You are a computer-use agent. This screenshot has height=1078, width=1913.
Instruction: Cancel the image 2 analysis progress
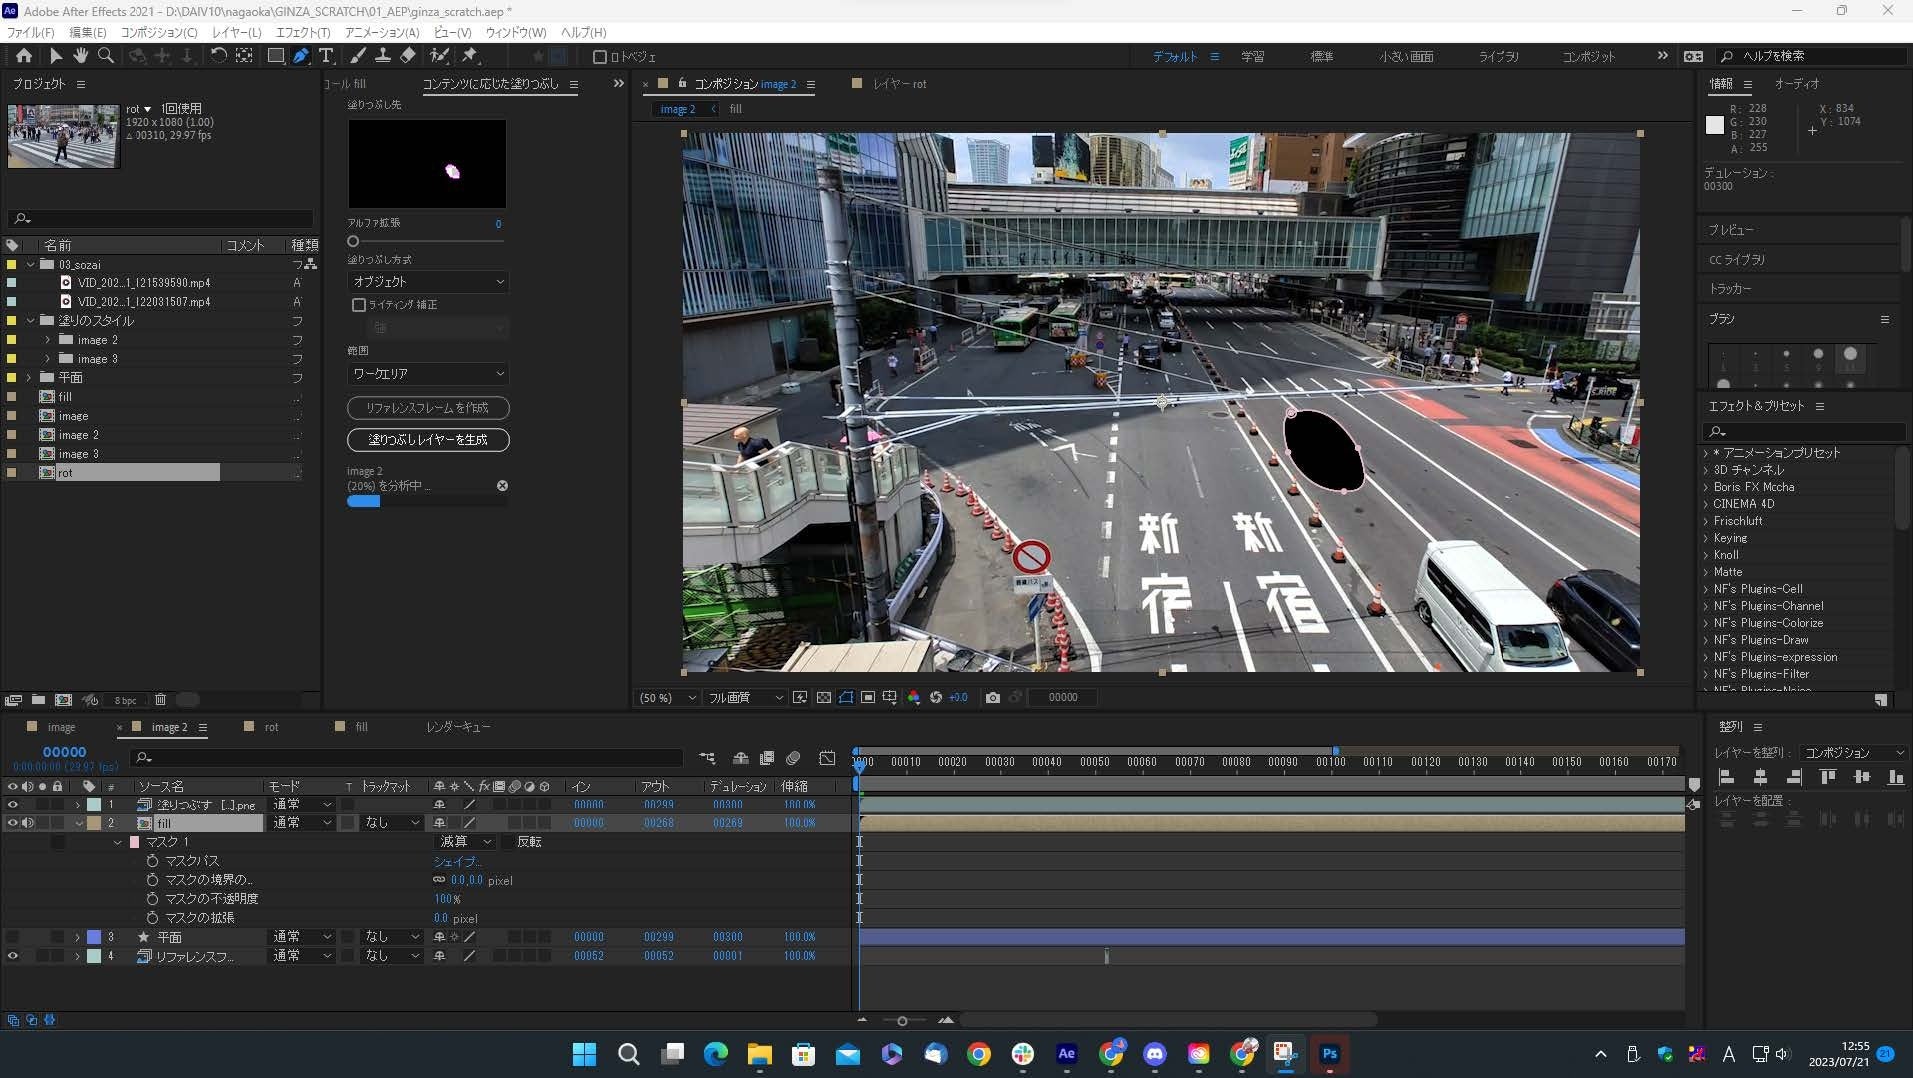(502, 486)
